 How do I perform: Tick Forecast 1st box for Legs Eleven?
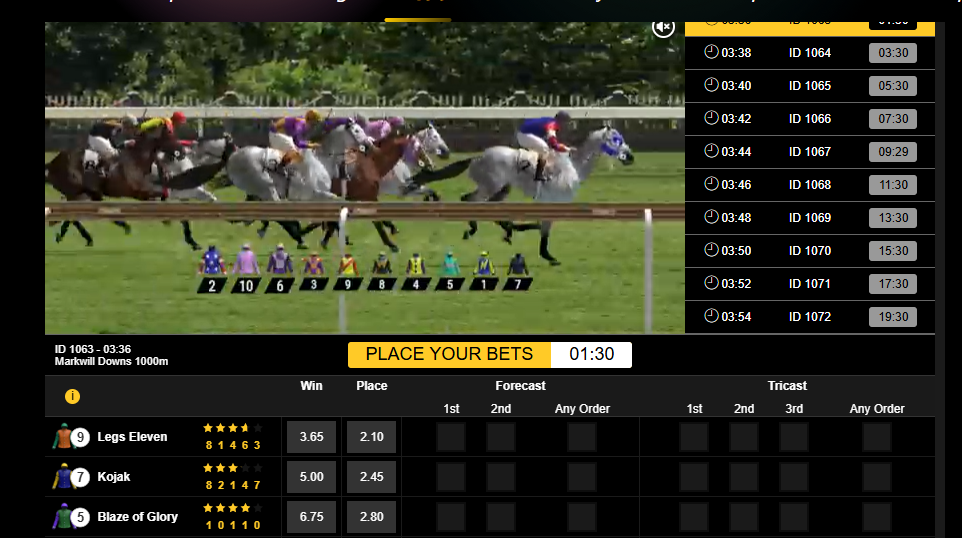pyautogui.click(x=451, y=437)
